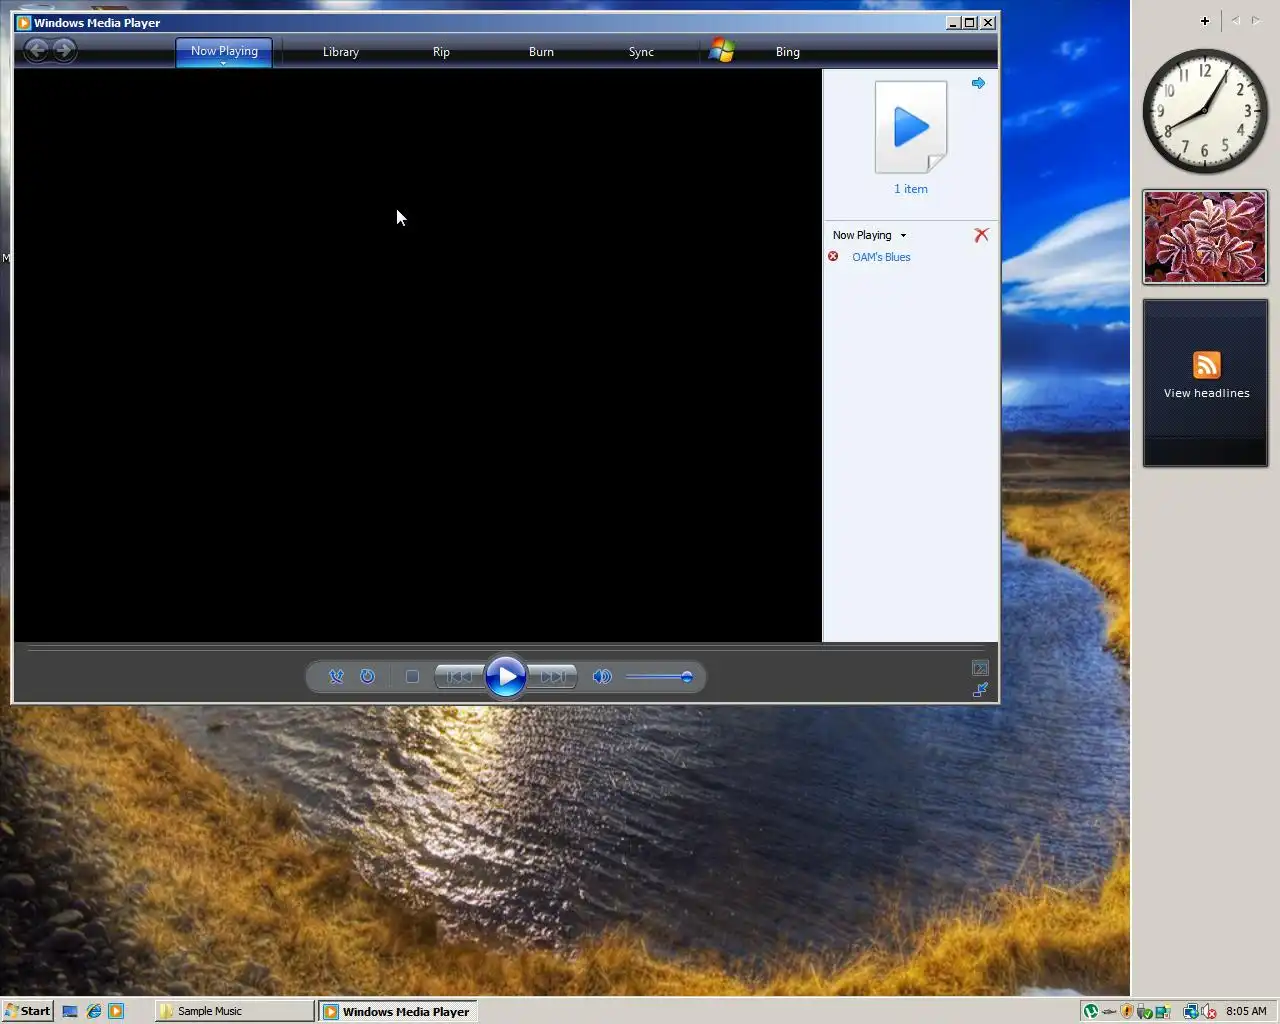1280x1024 pixels.
Task: Open the Rip tab
Action: 441,52
